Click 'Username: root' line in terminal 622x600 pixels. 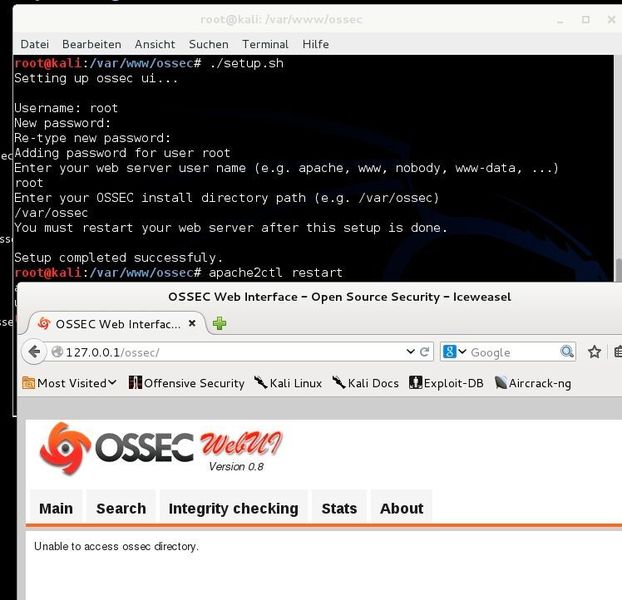[x=66, y=108]
